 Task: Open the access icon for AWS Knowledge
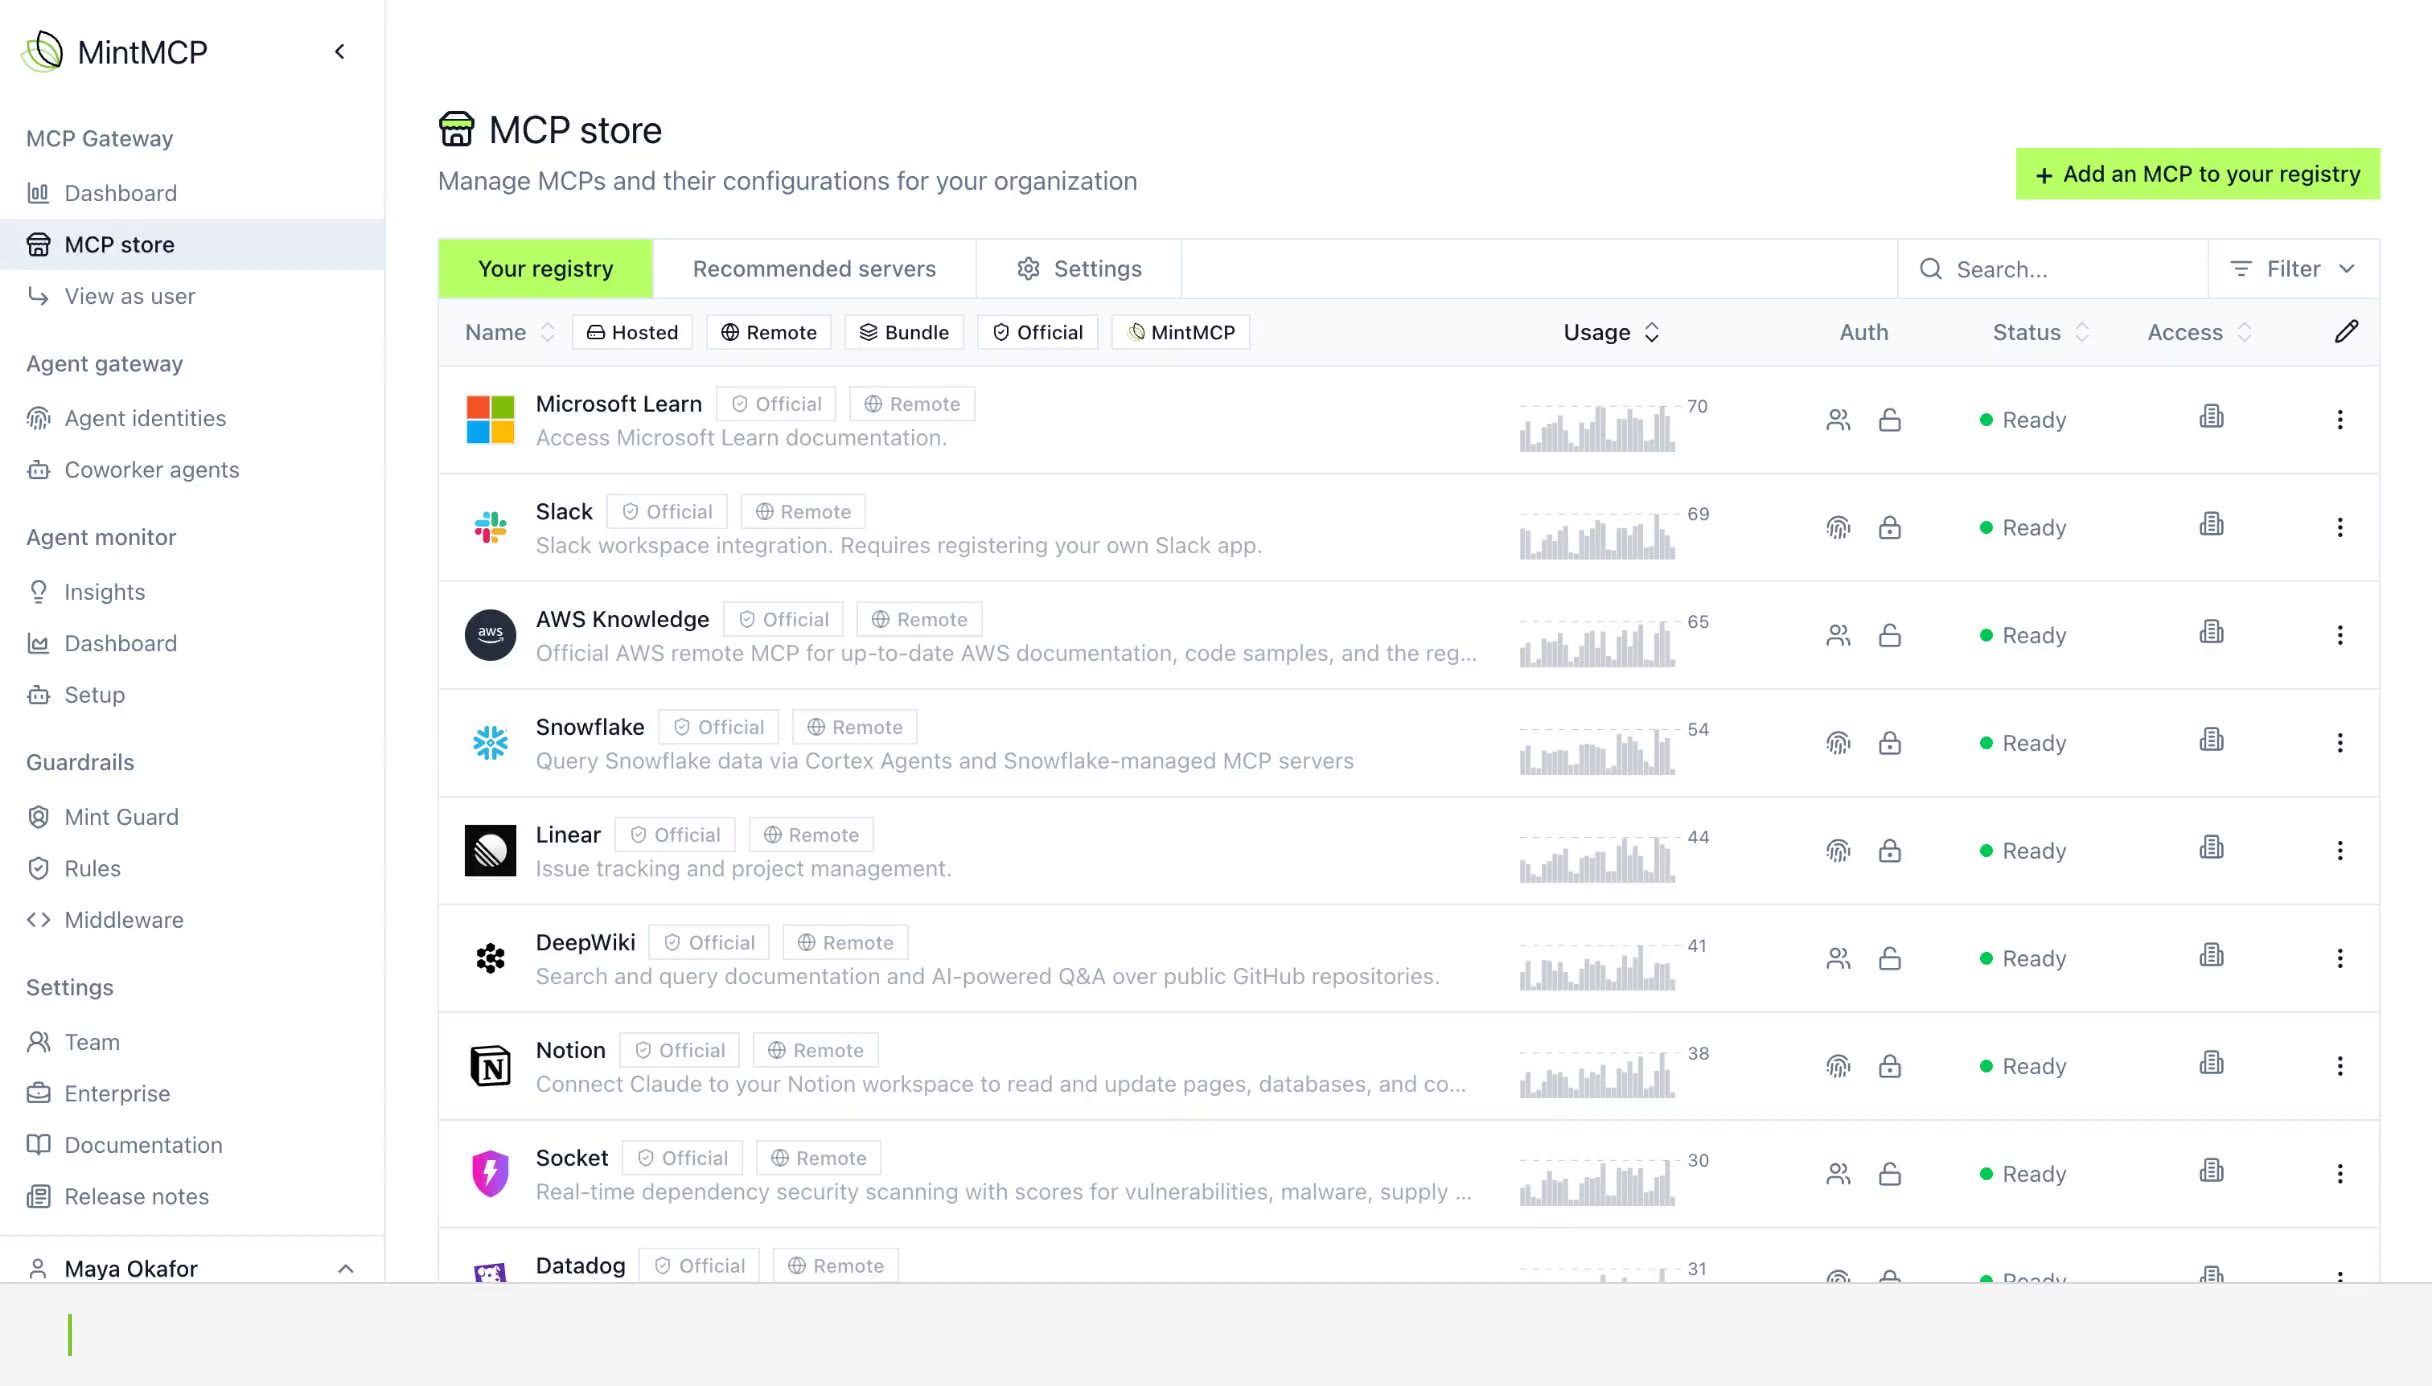tap(2212, 633)
